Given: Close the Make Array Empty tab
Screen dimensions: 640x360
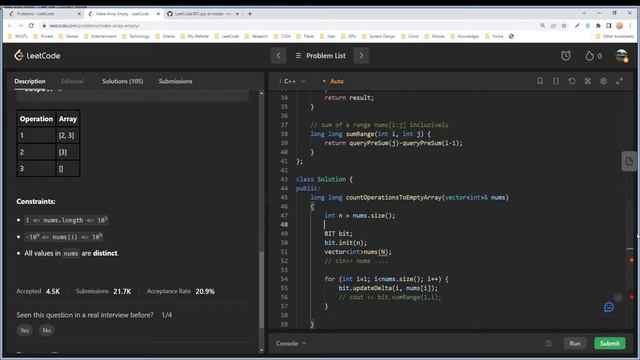Looking at the screenshot, I should click(158, 13).
